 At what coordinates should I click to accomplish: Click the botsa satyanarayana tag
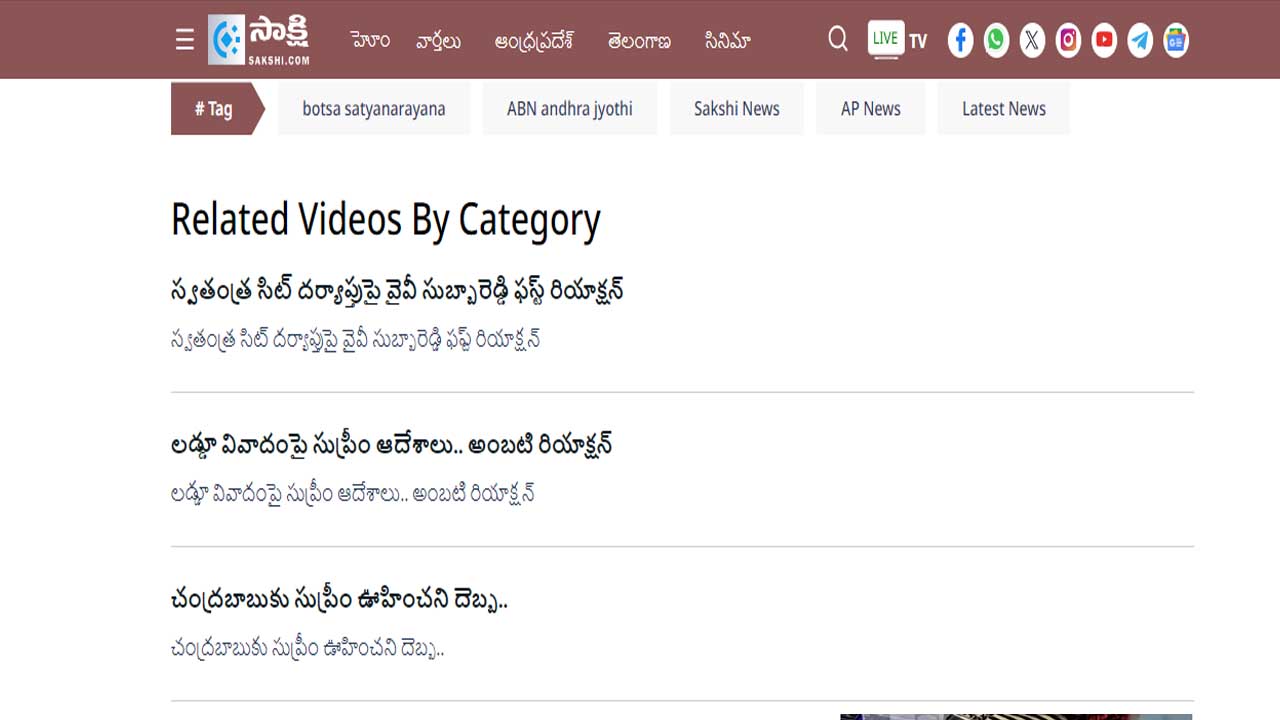pos(374,109)
